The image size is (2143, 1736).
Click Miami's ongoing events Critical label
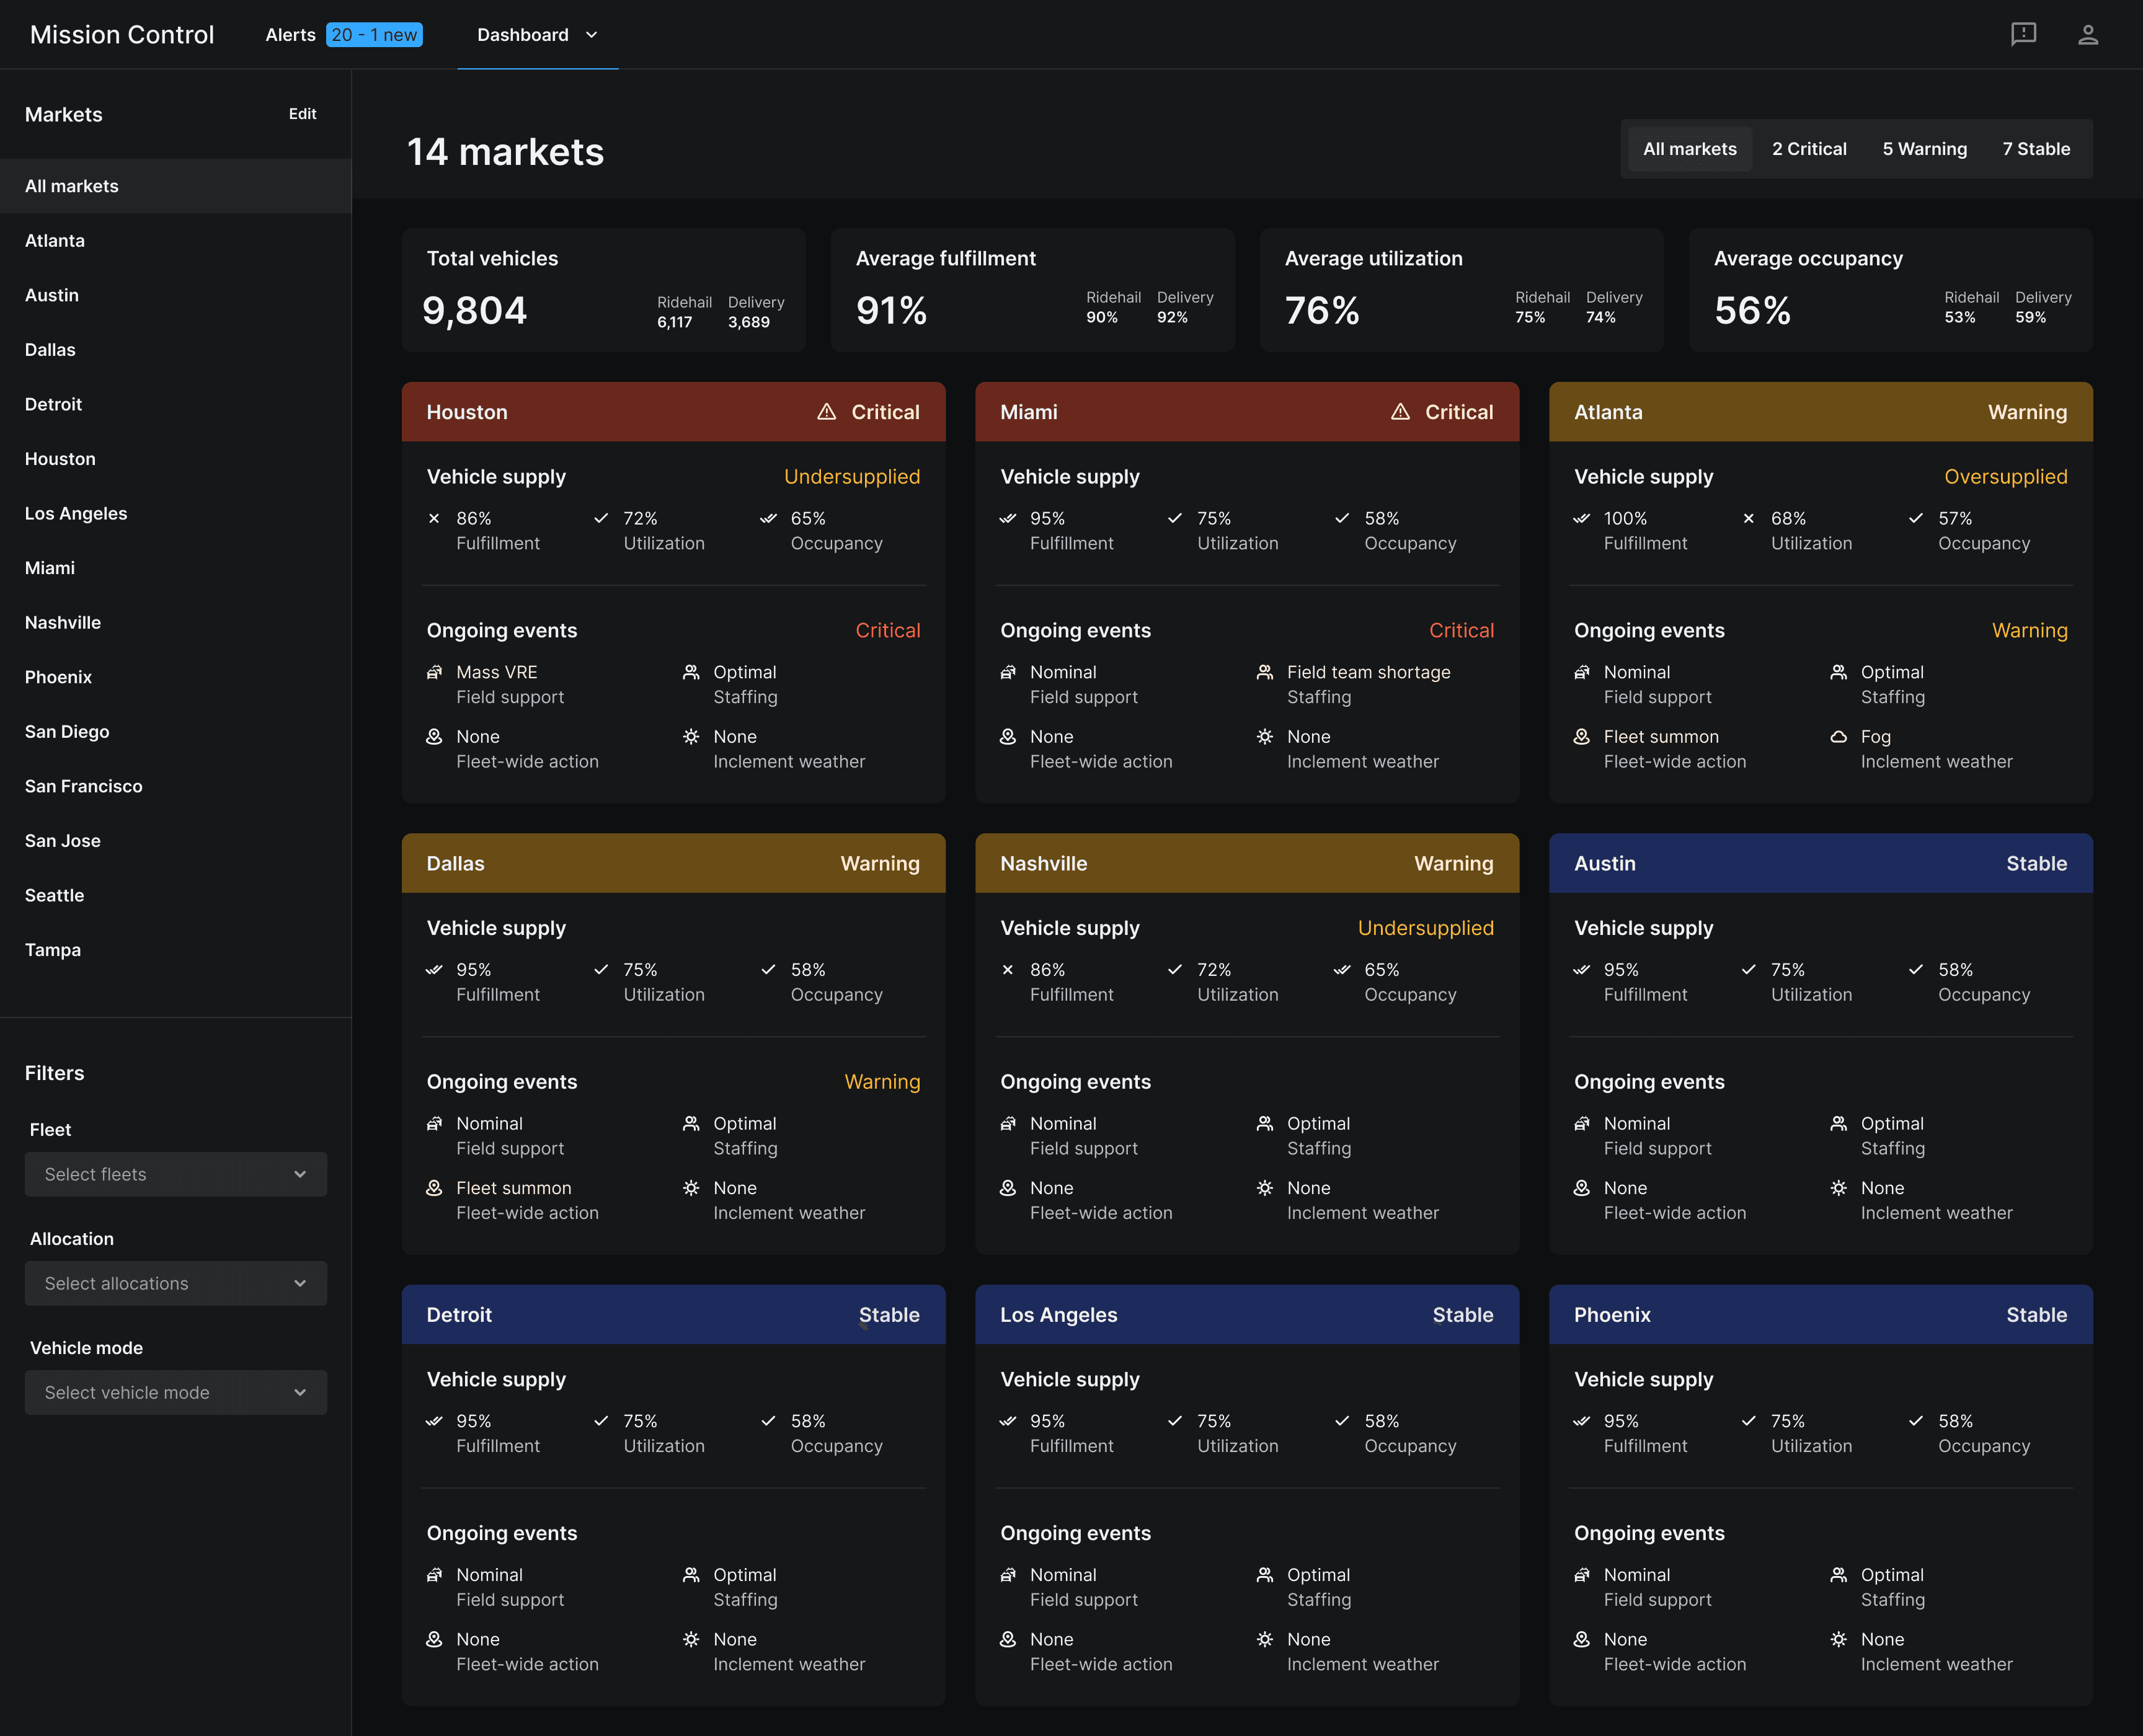[x=1461, y=631]
